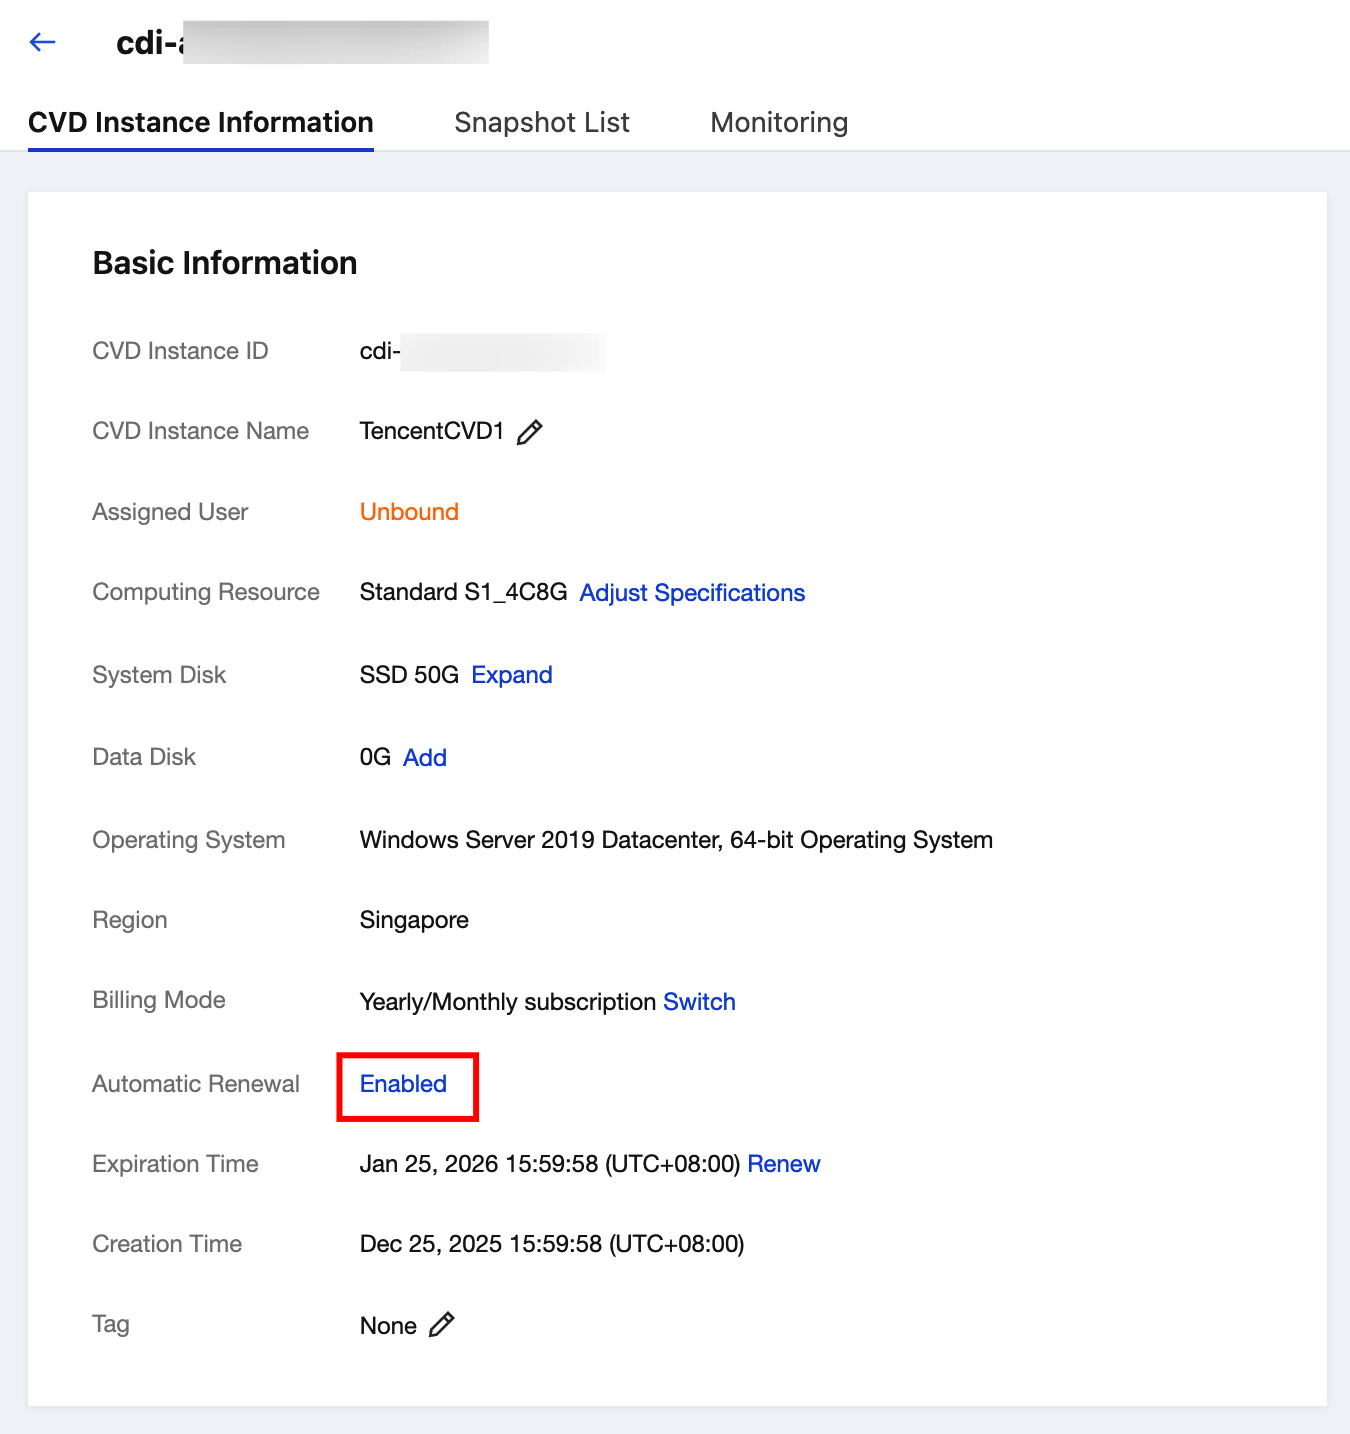Viewport: 1350px width, 1434px height.
Task: Edit the Tag pencil icon
Action: click(x=442, y=1325)
